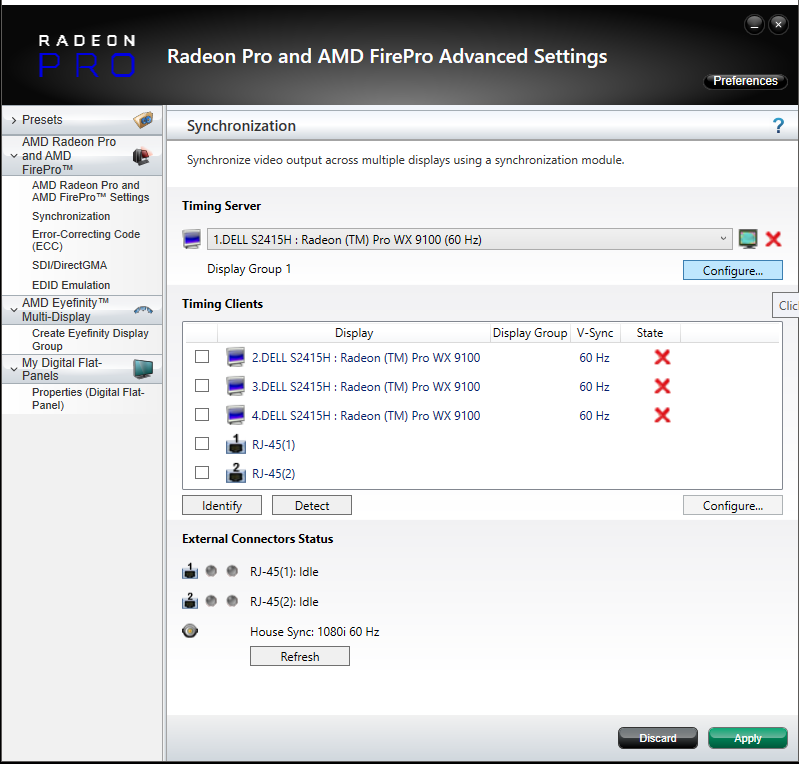Go to SDI/DirectGMA settings

tap(69, 265)
